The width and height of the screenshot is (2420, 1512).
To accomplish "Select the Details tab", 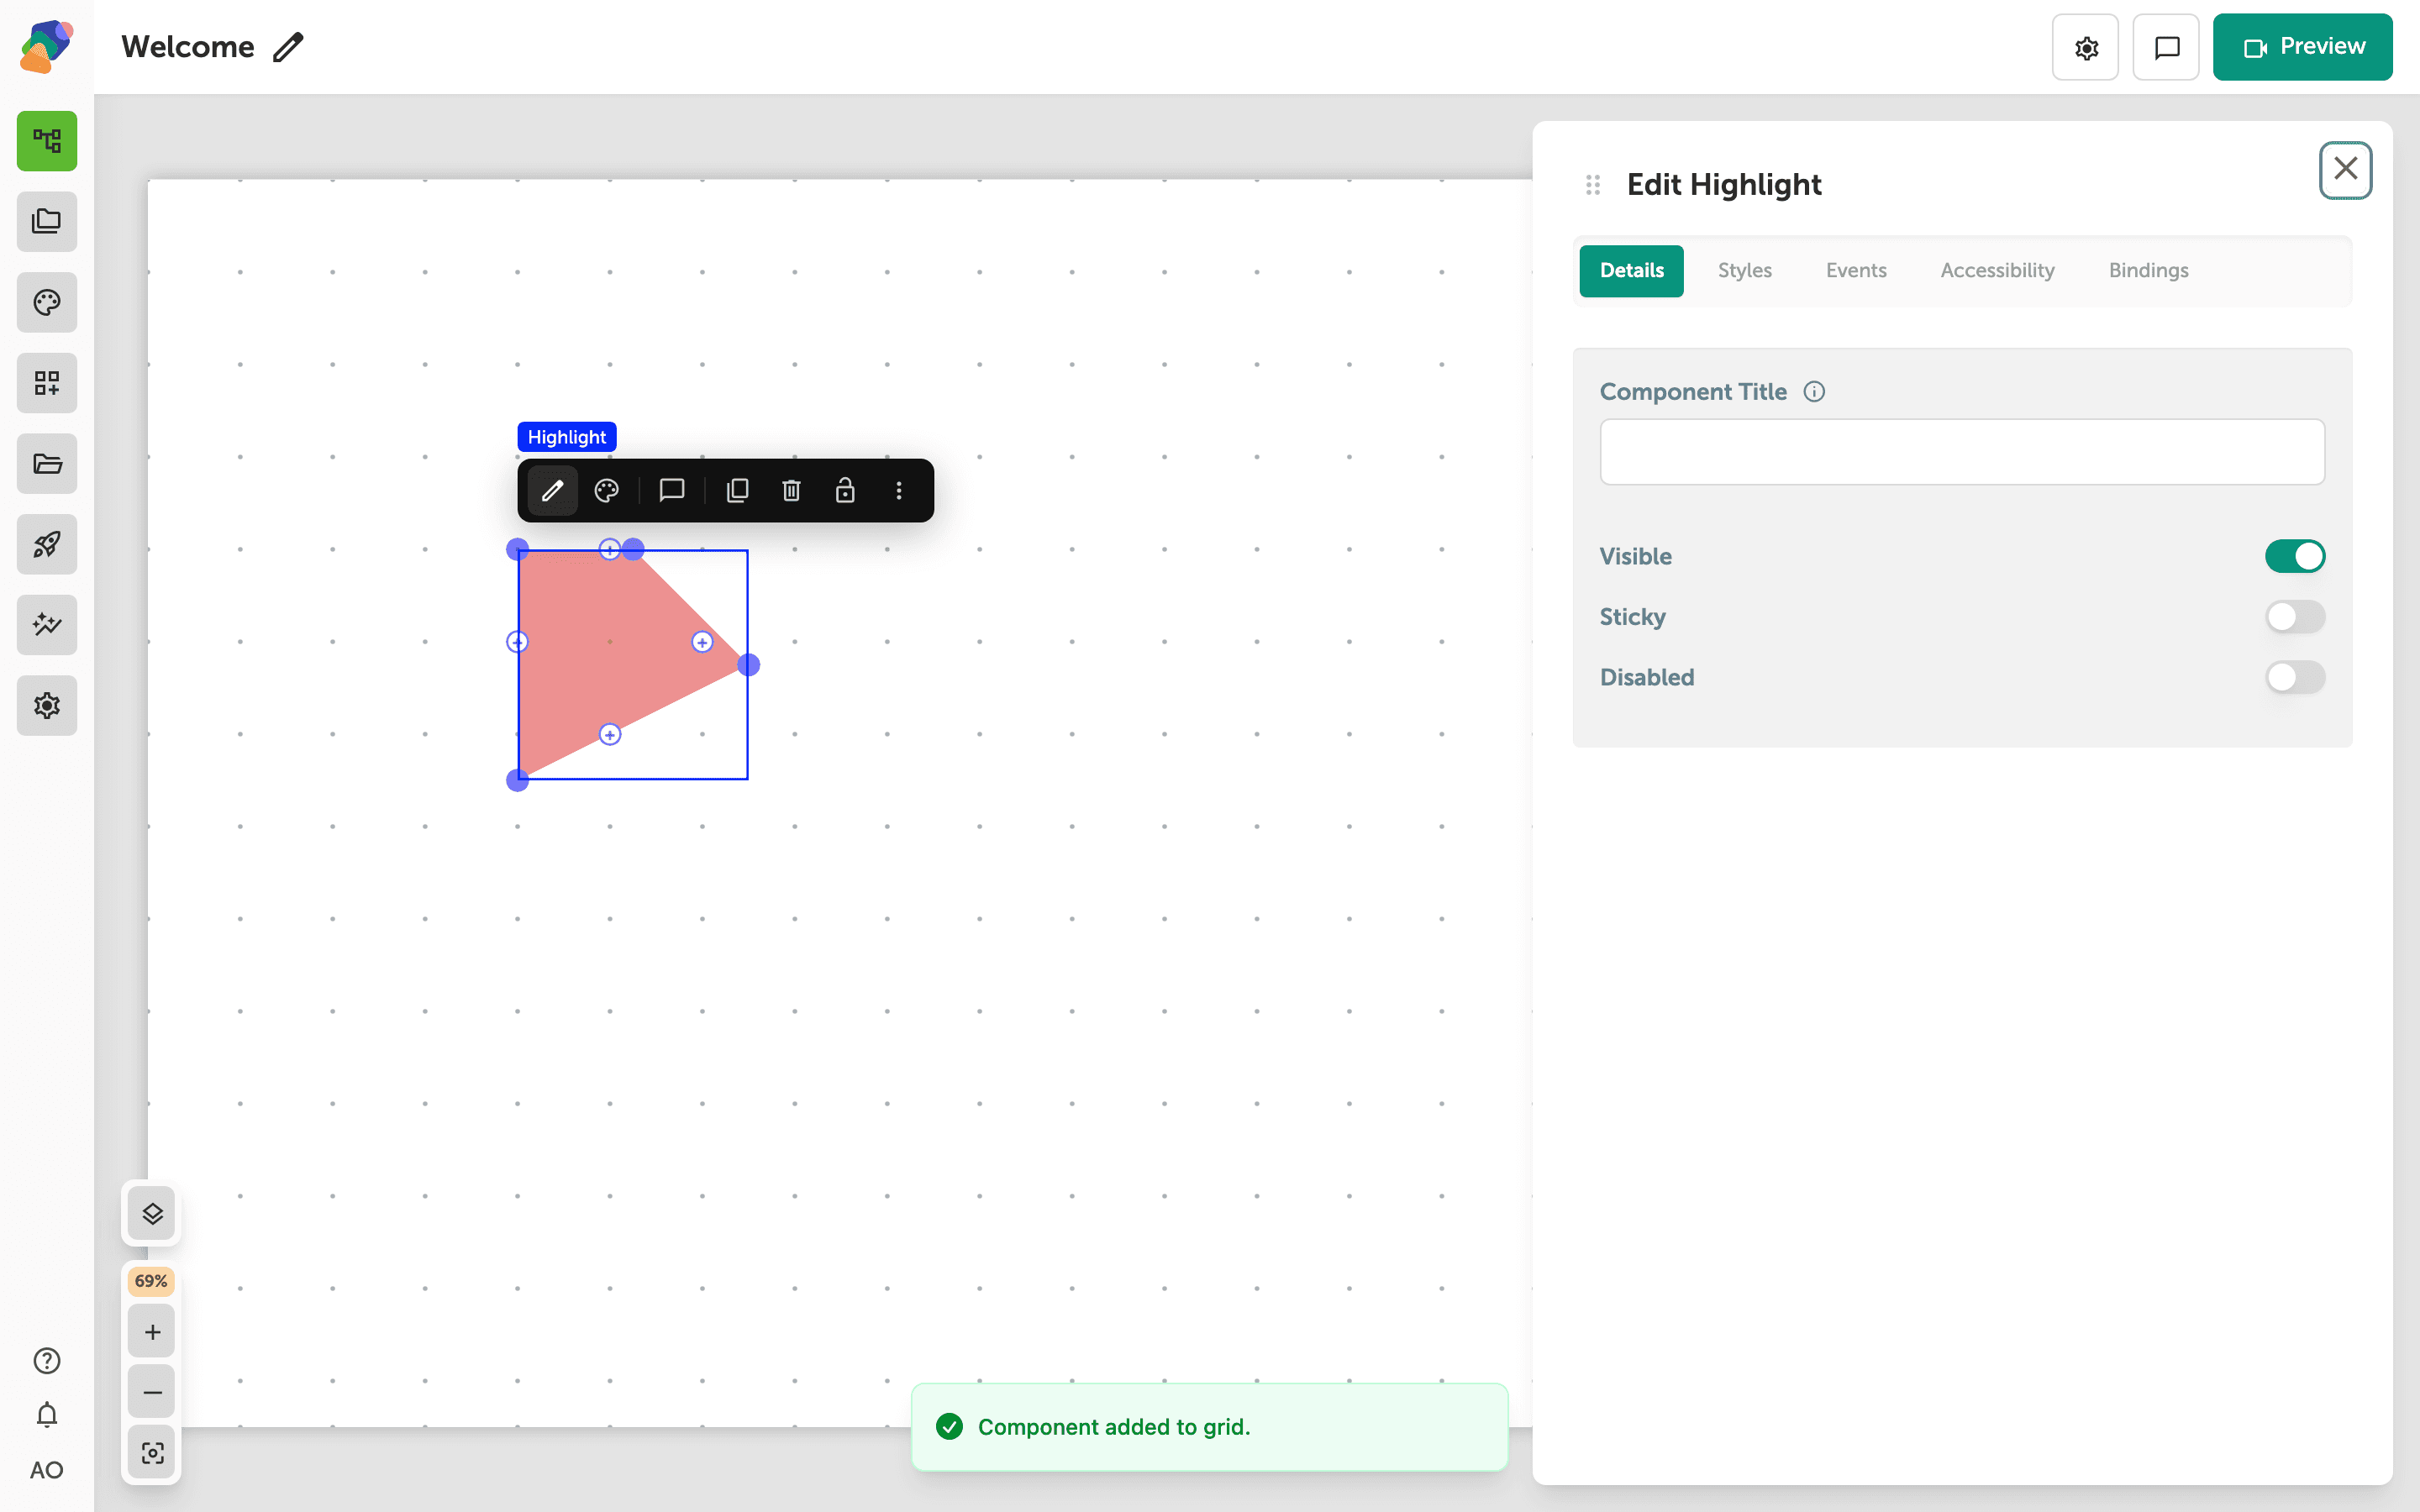I will tap(1632, 270).
